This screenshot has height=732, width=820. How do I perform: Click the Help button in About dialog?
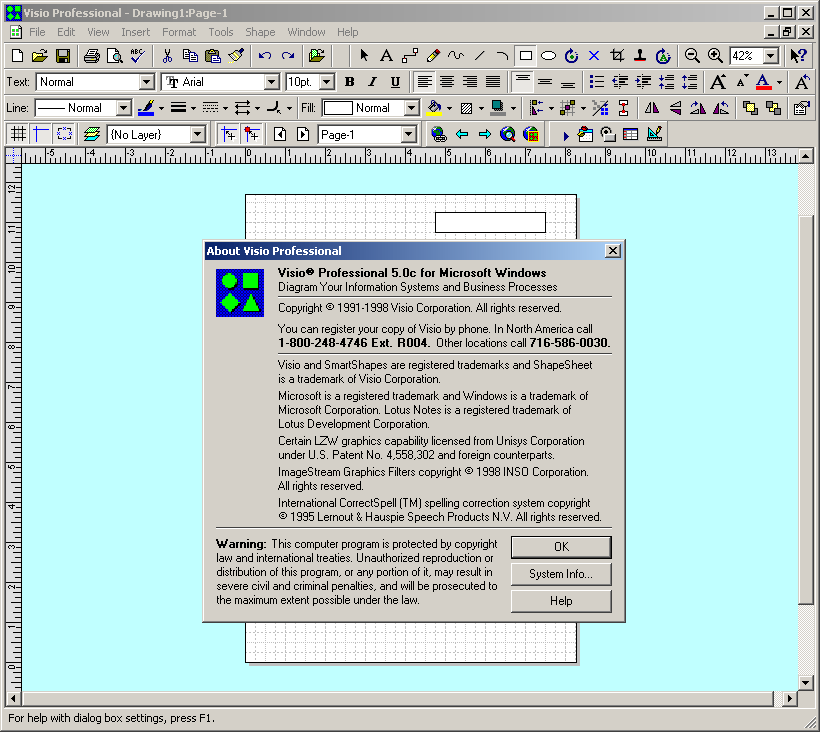[561, 601]
